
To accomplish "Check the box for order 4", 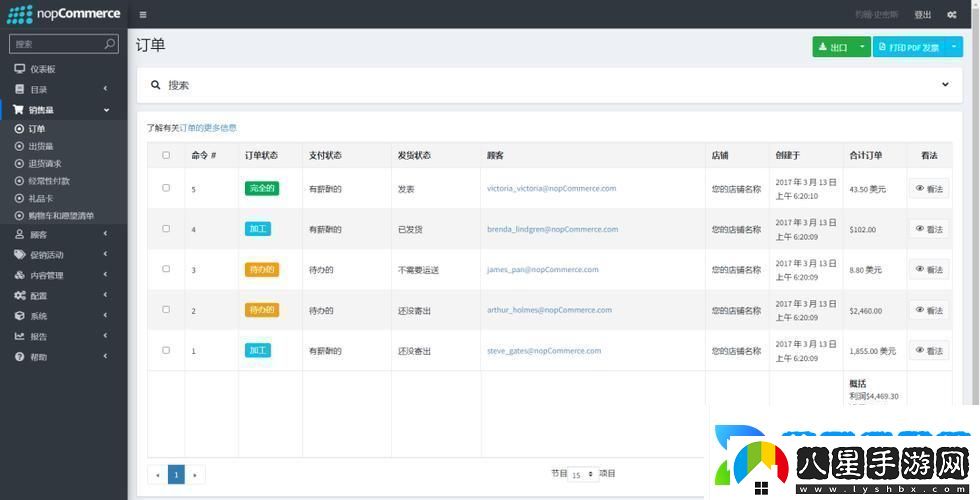I will pyautogui.click(x=166, y=228).
